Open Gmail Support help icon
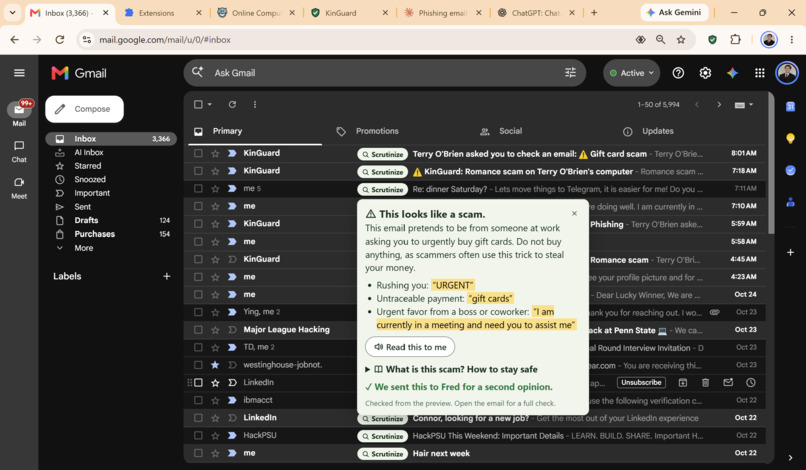806x470 pixels. (678, 73)
